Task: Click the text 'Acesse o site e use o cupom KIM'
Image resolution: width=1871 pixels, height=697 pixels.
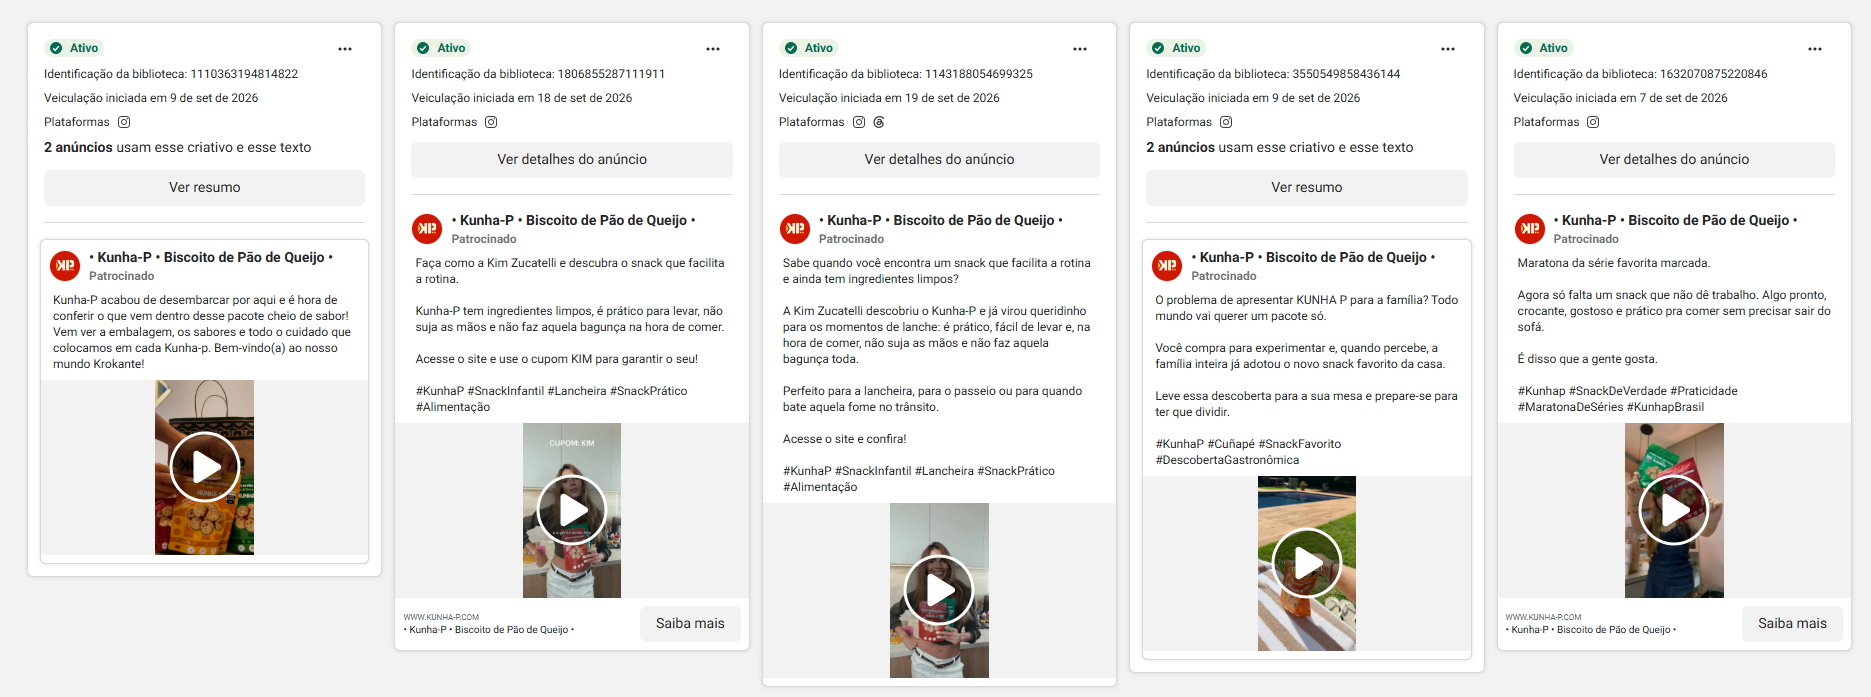Action: pos(557,359)
